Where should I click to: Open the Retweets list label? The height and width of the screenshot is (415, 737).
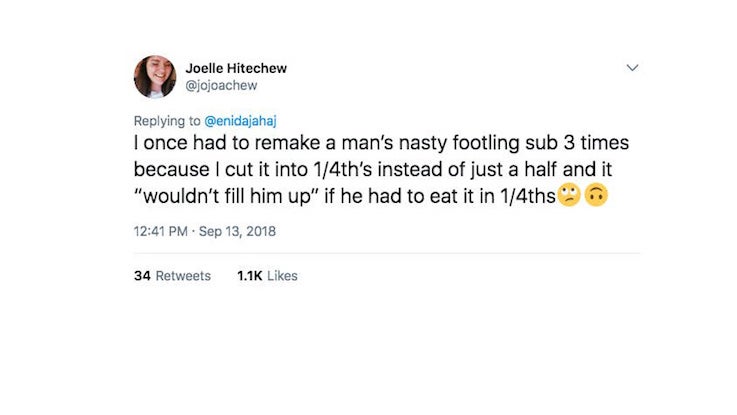pyautogui.click(x=183, y=276)
